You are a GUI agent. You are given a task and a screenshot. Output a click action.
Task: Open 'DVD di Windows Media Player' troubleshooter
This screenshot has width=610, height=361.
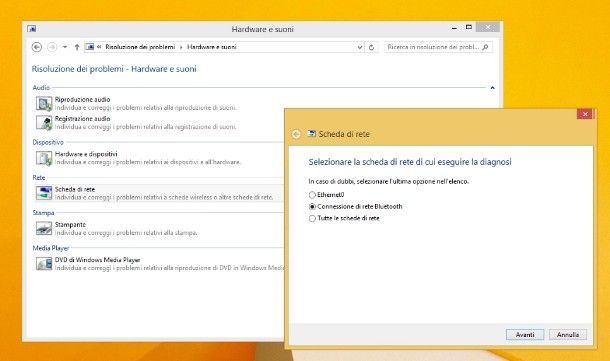point(97,260)
